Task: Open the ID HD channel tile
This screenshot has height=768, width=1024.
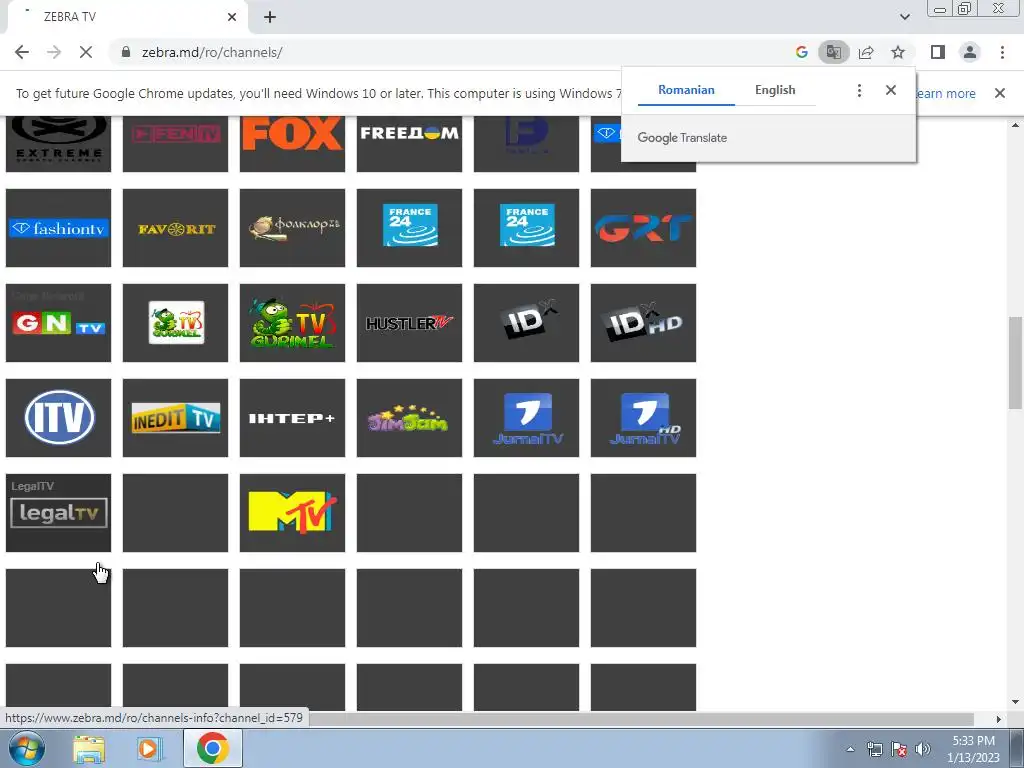Action: 643,323
